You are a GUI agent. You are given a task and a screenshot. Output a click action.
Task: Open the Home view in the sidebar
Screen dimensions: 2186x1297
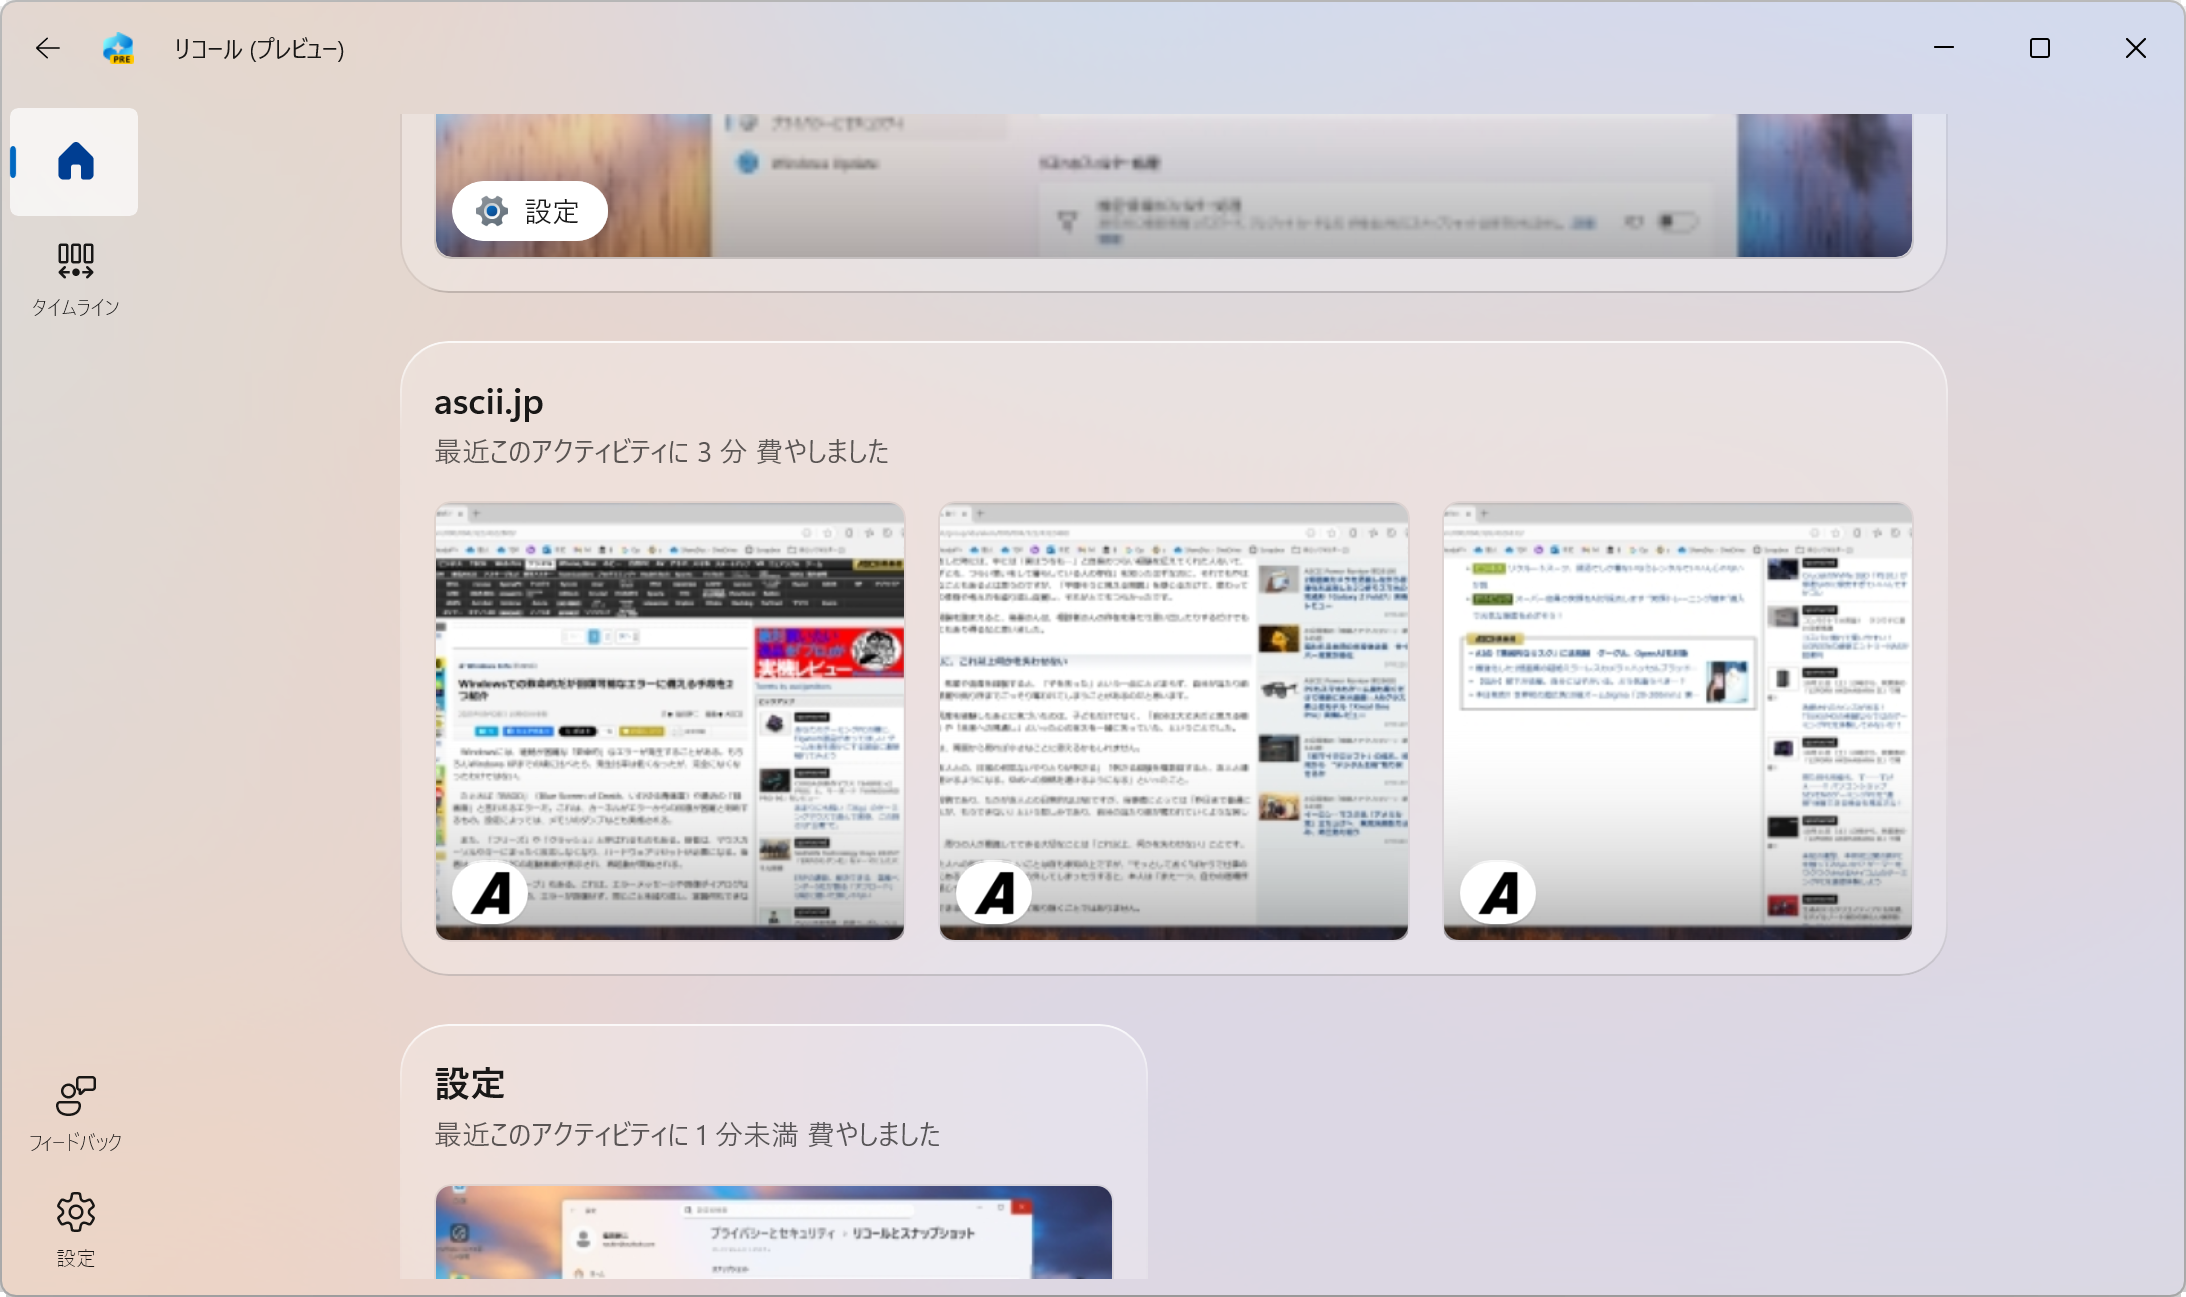(x=75, y=162)
